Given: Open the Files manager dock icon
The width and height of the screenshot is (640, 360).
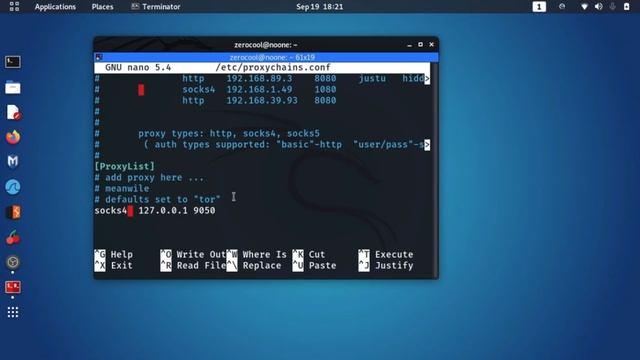Looking at the screenshot, I should (x=13, y=87).
